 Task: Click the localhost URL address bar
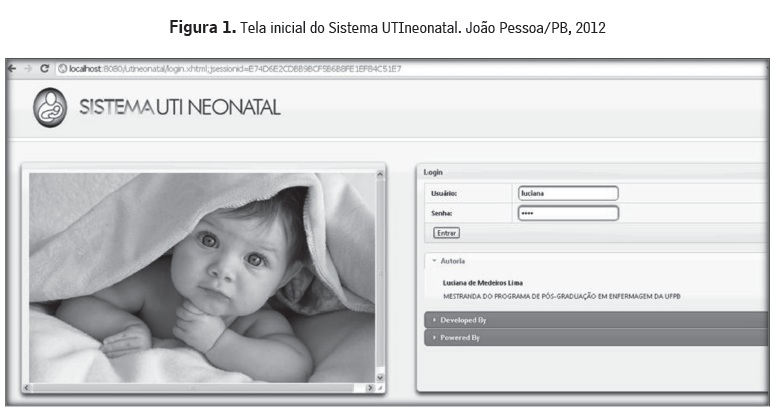[411, 69]
